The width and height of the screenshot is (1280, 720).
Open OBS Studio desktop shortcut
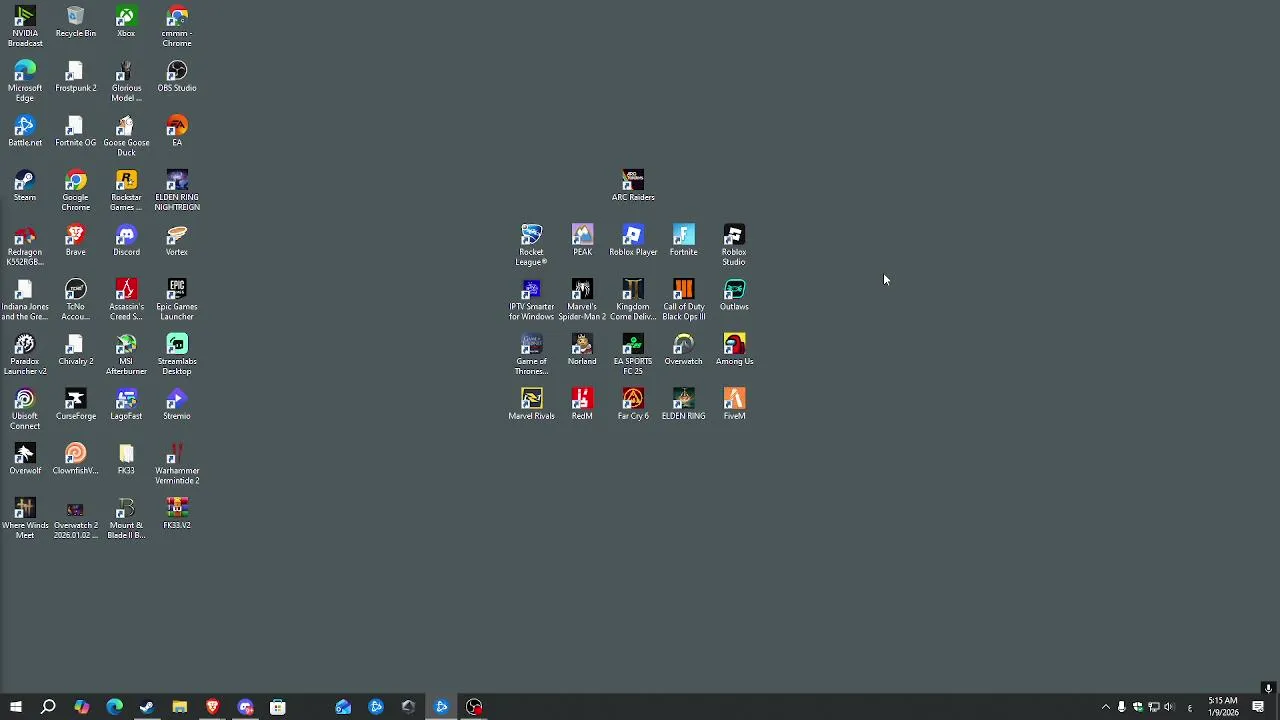177,77
